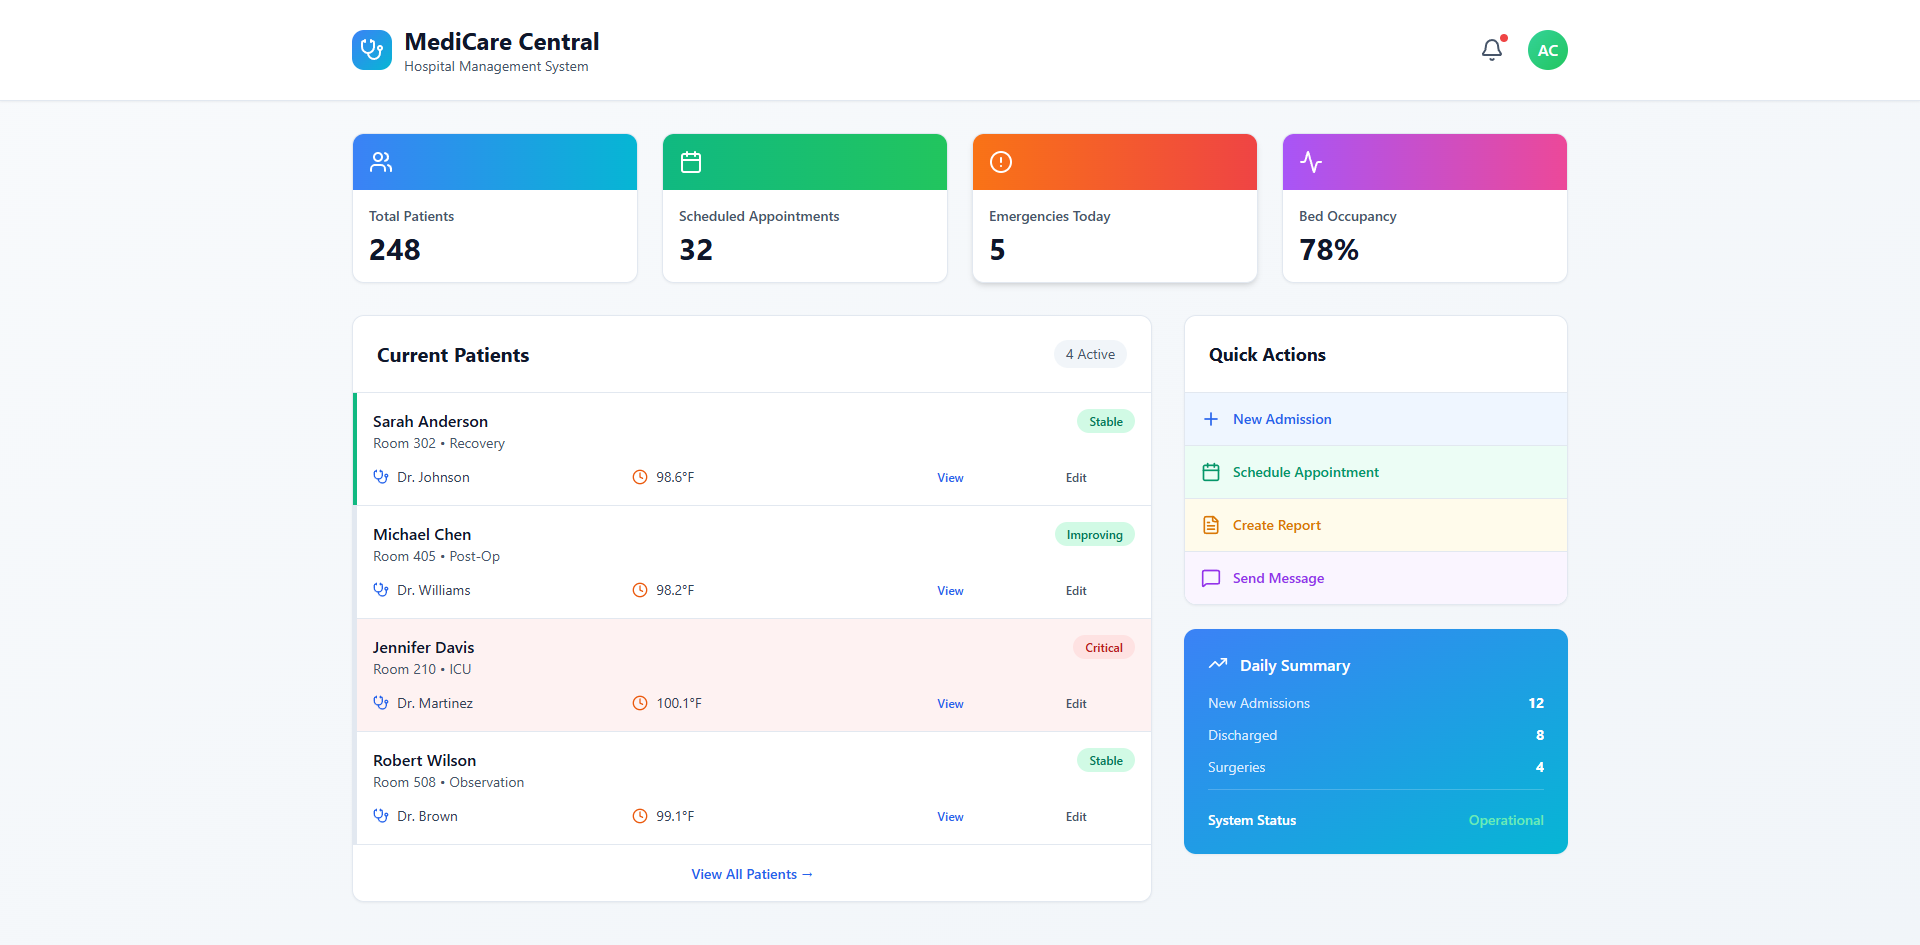Click the Emergencies Today alert icon
1920x945 pixels.
point(1001,162)
